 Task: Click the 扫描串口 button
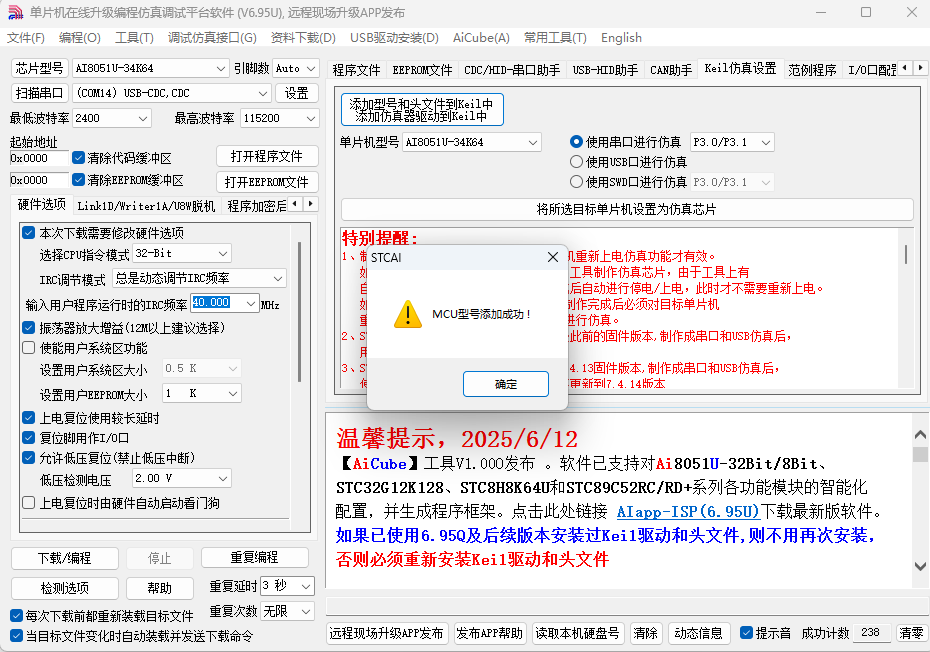pyautogui.click(x=39, y=93)
